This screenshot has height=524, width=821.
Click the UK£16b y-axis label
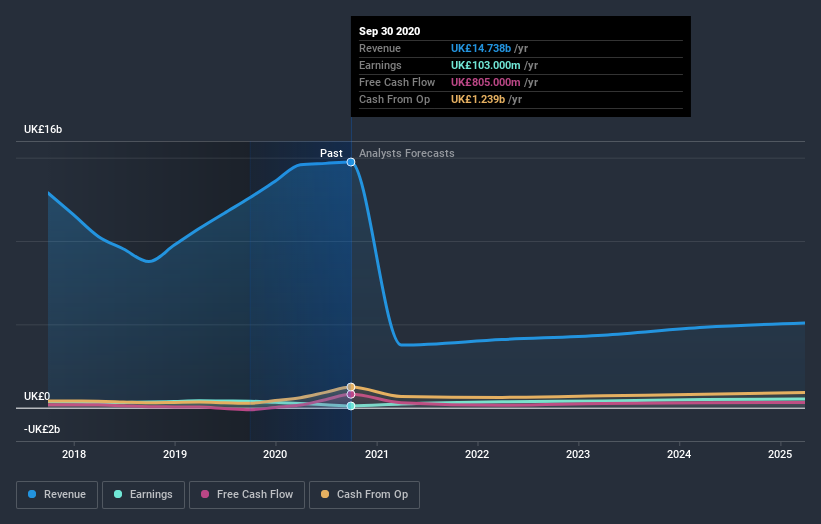pyautogui.click(x=43, y=129)
